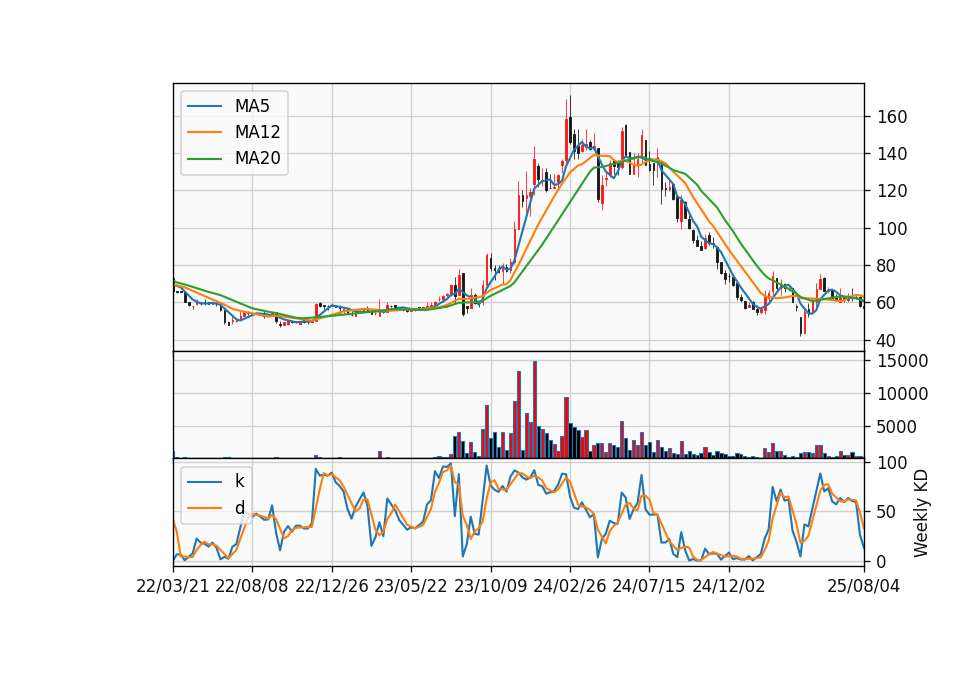This screenshot has height=690, width=960.
Task: Click the 24/02/26 date label
Action: [x=570, y=587]
